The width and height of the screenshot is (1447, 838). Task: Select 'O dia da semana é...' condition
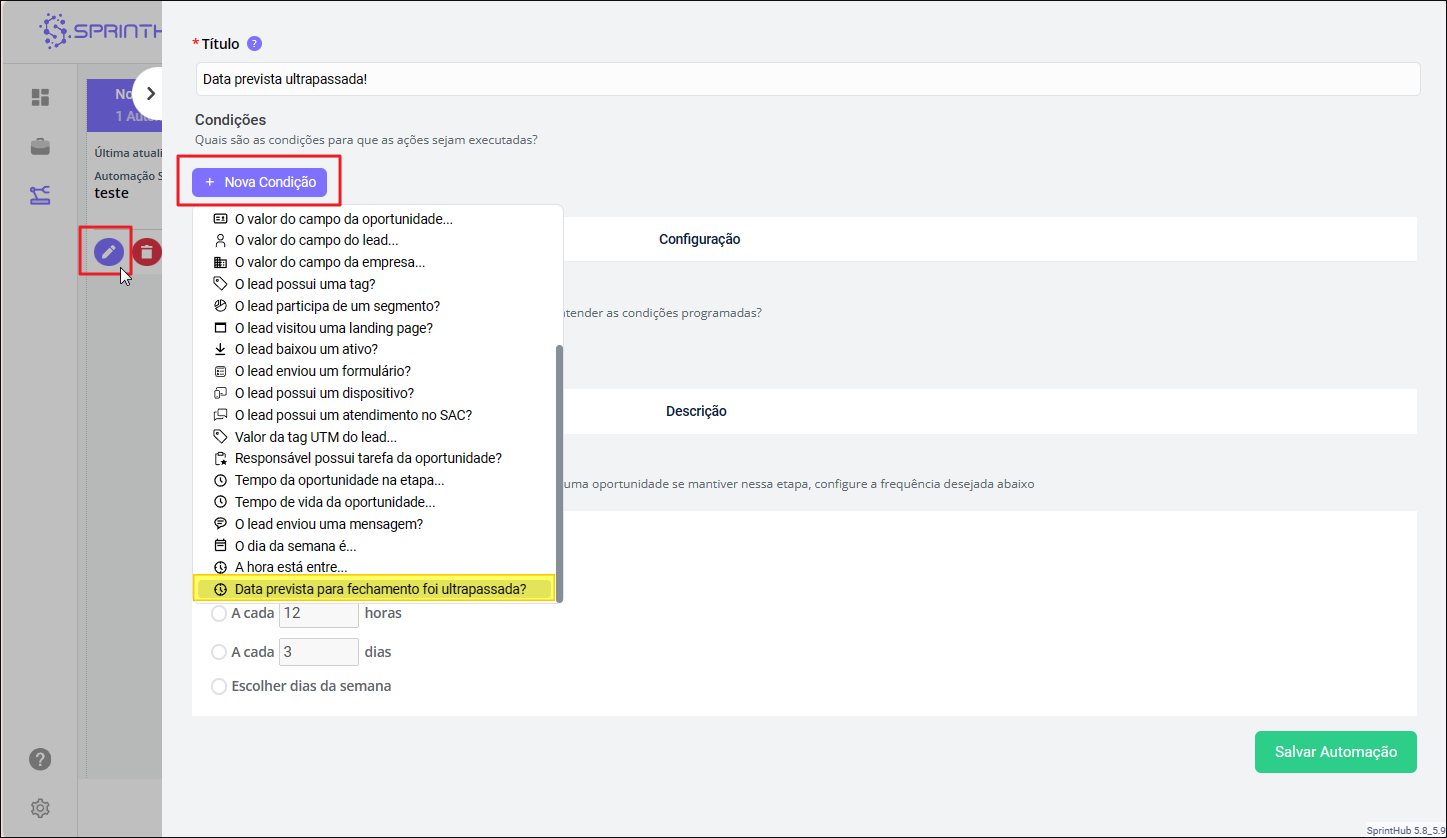(x=295, y=546)
